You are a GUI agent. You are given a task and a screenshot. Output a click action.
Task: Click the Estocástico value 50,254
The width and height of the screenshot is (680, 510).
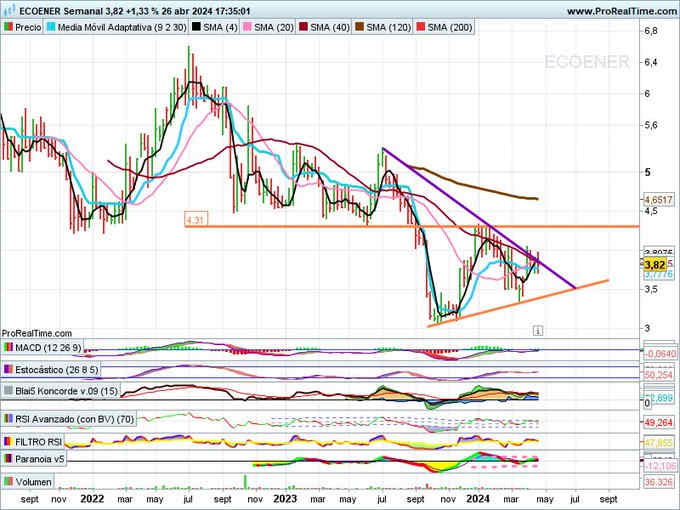coord(658,375)
